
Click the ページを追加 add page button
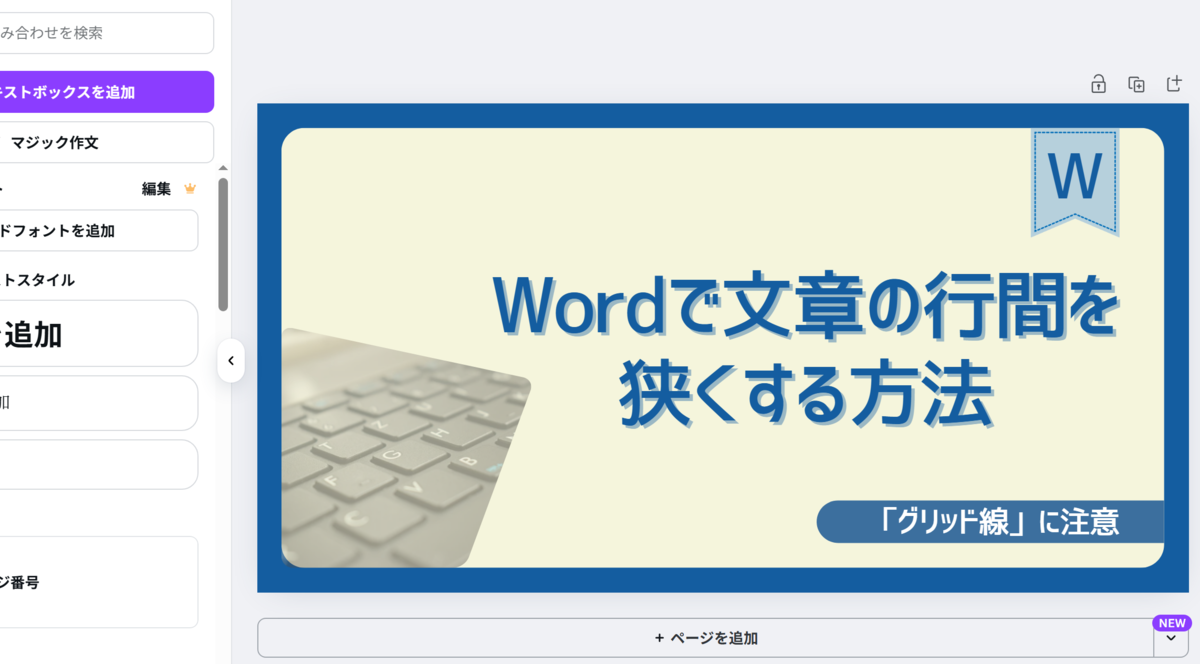pyautogui.click(x=705, y=638)
